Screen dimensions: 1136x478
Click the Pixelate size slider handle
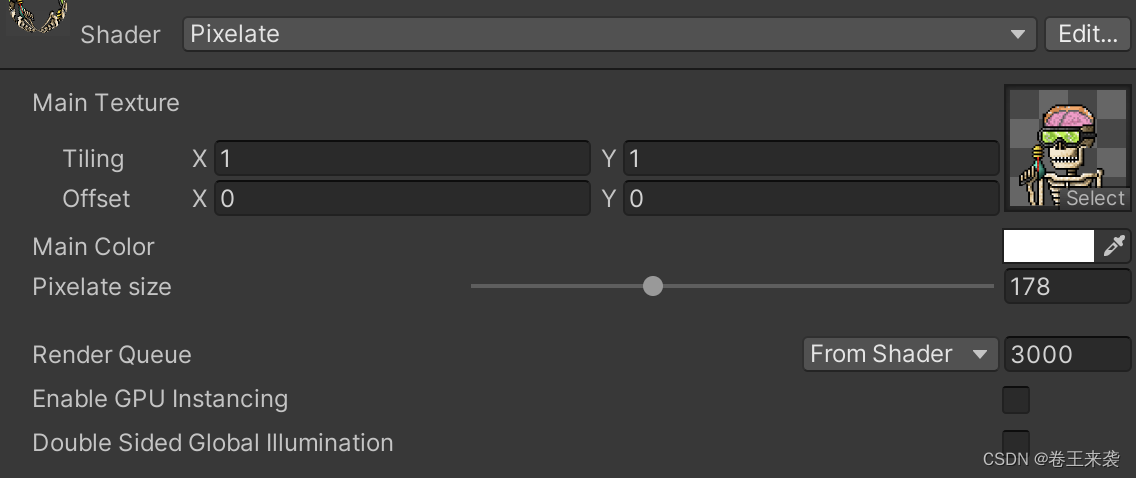coord(653,287)
